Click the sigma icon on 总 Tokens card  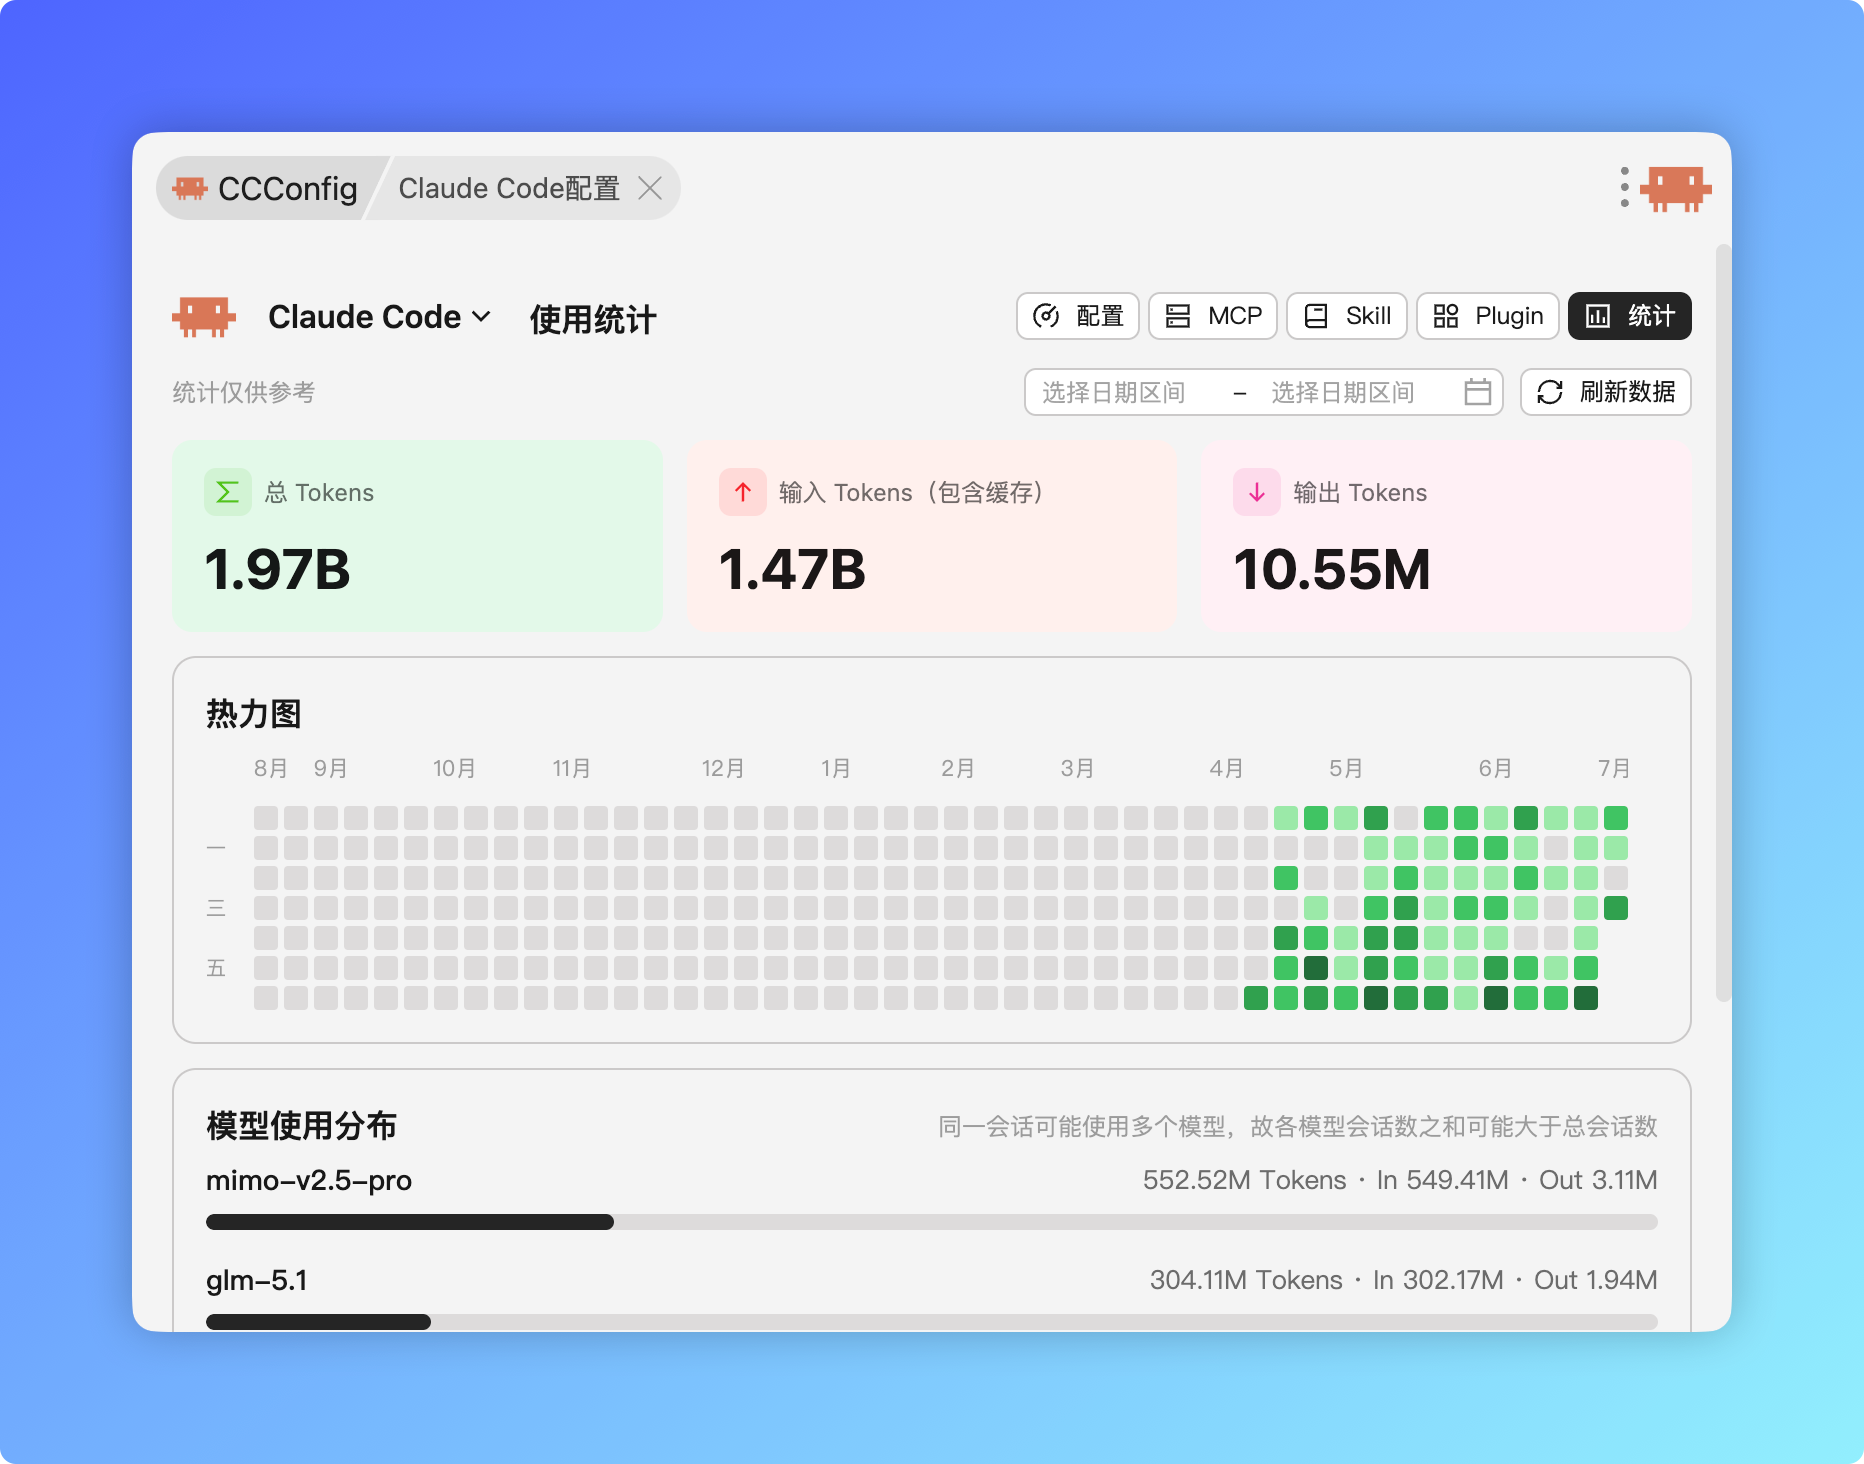coord(228,492)
